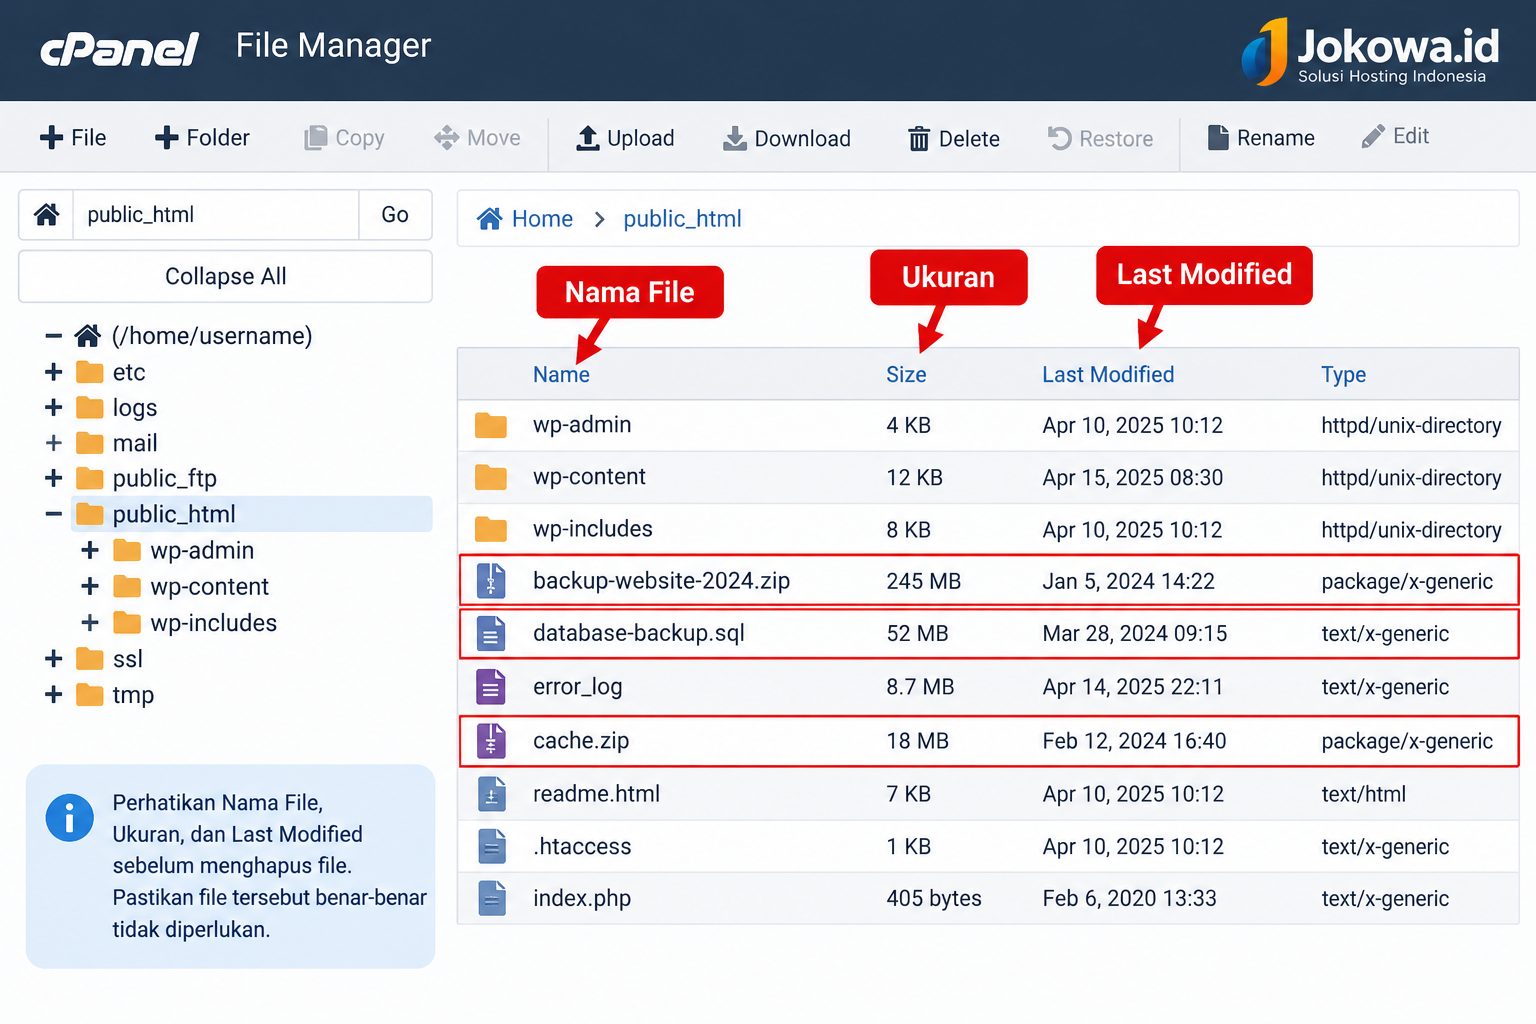
Task: Click the readme.html file icon
Action: [x=491, y=794]
